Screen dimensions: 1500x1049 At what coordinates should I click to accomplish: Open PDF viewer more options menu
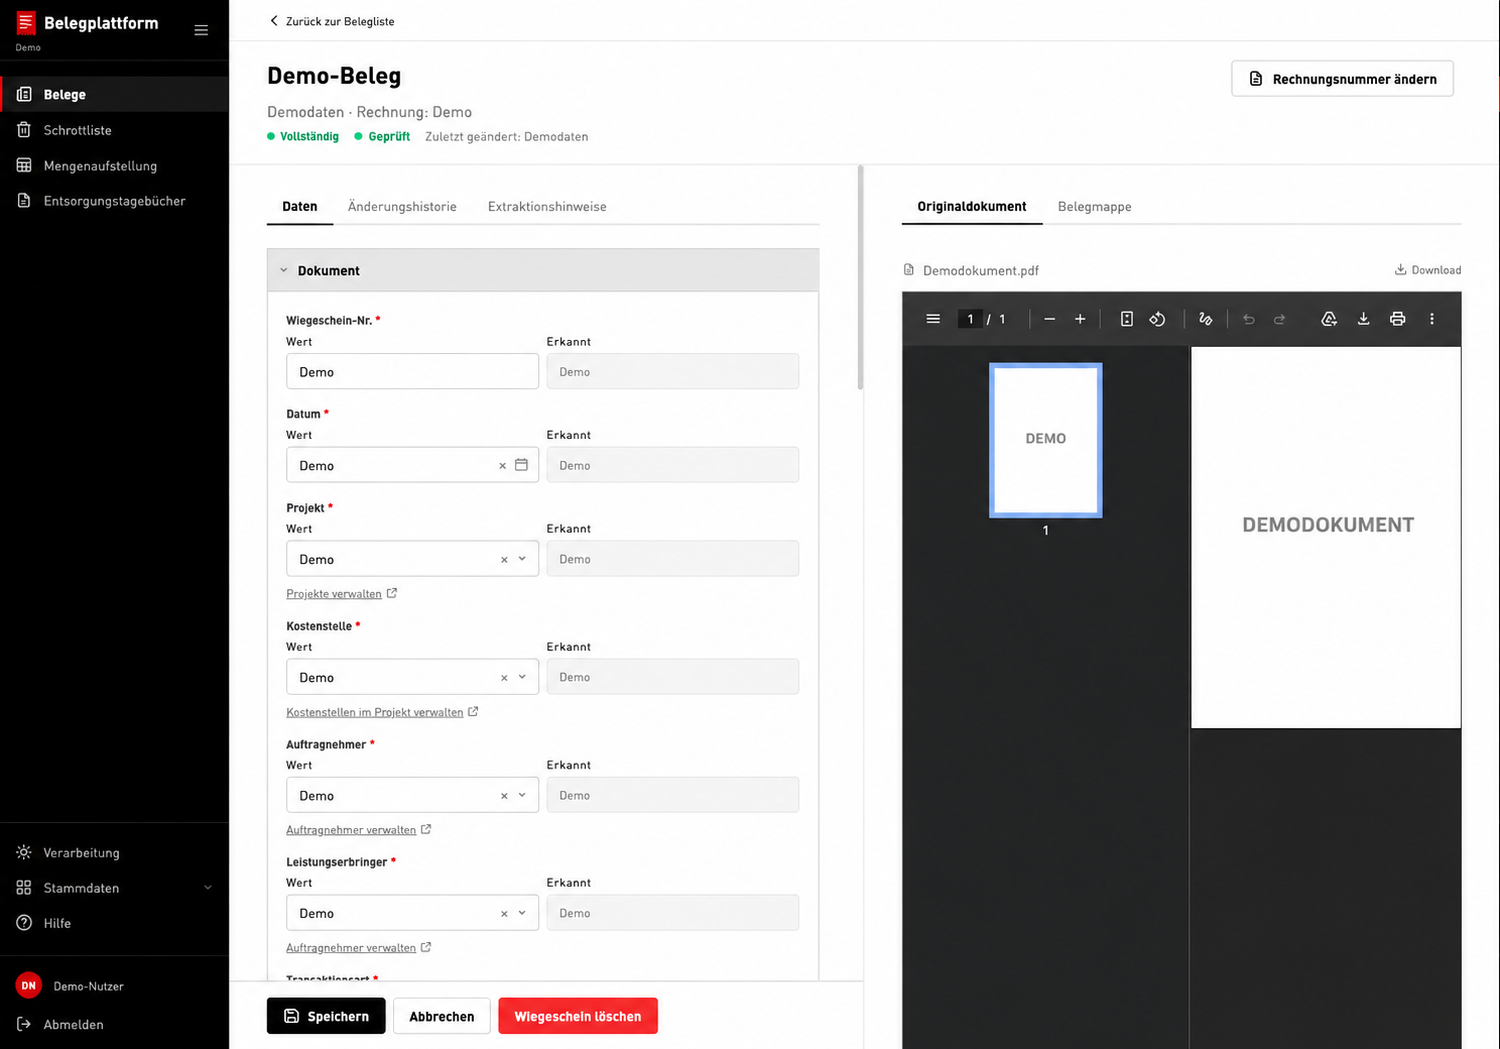(1432, 319)
